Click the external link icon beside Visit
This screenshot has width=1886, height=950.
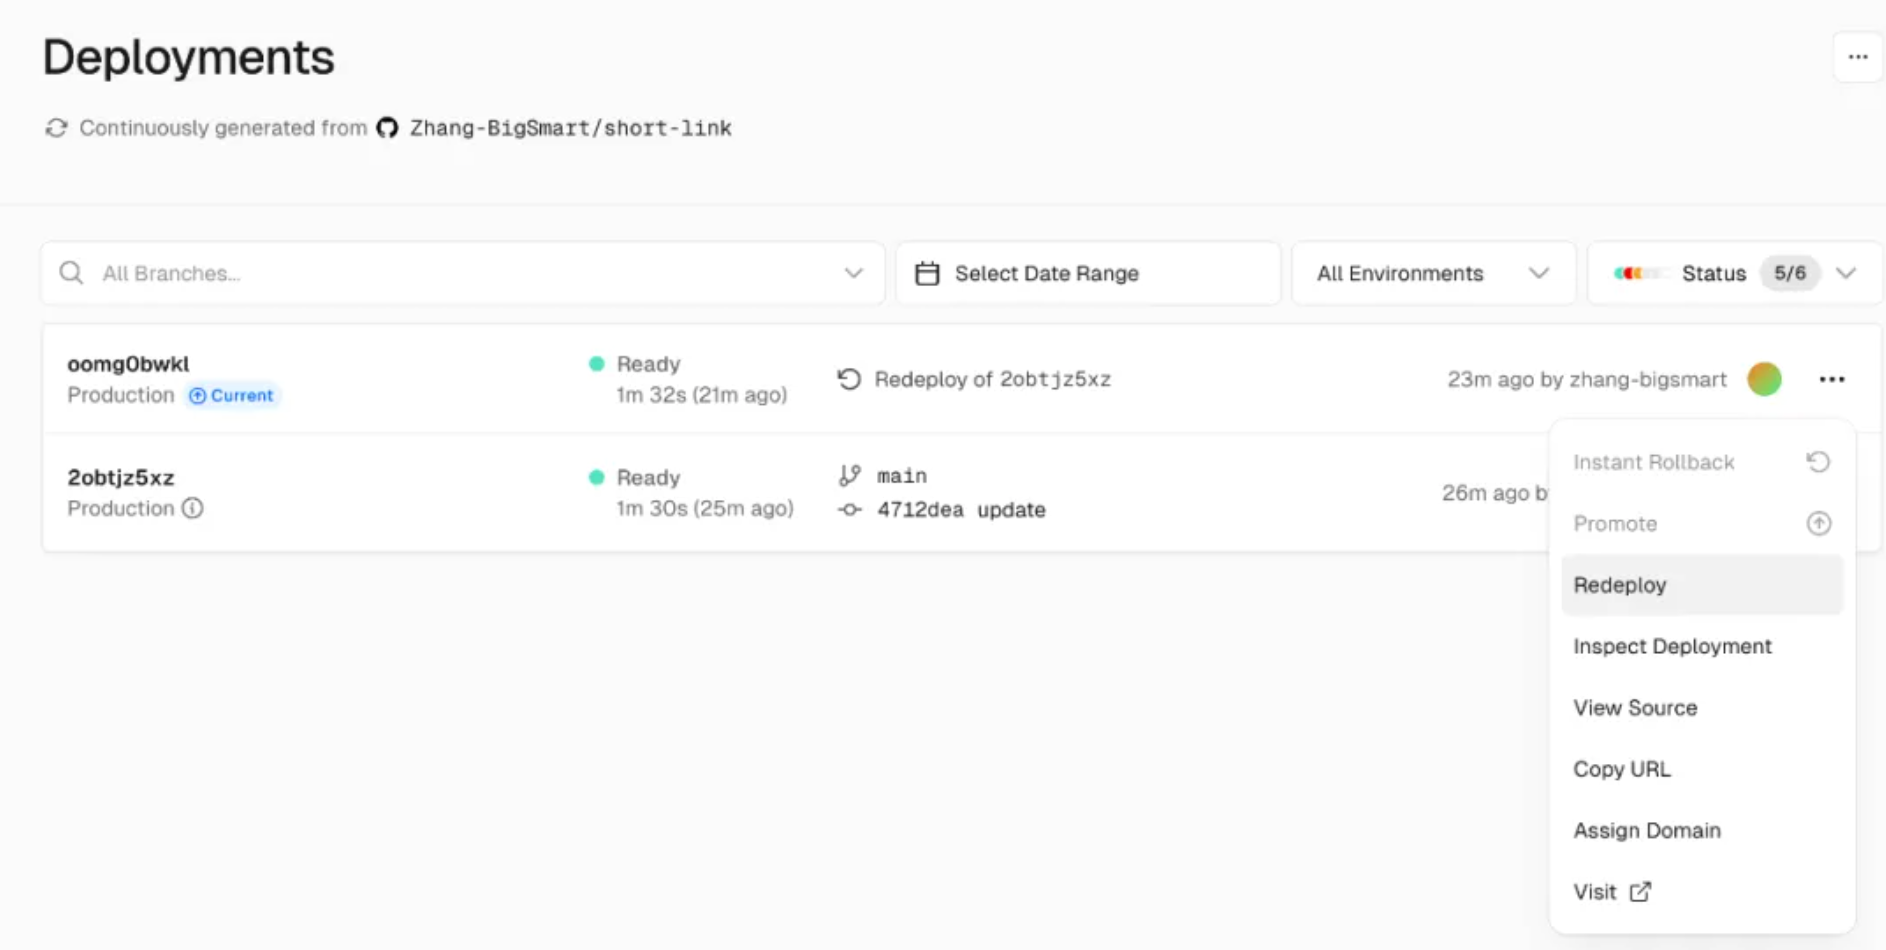[1640, 892]
